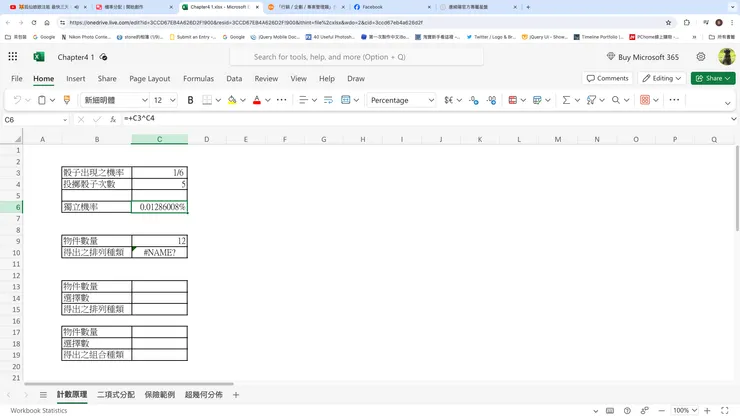
Task: Open the 保險範例 sheet tab
Action: pos(160,395)
